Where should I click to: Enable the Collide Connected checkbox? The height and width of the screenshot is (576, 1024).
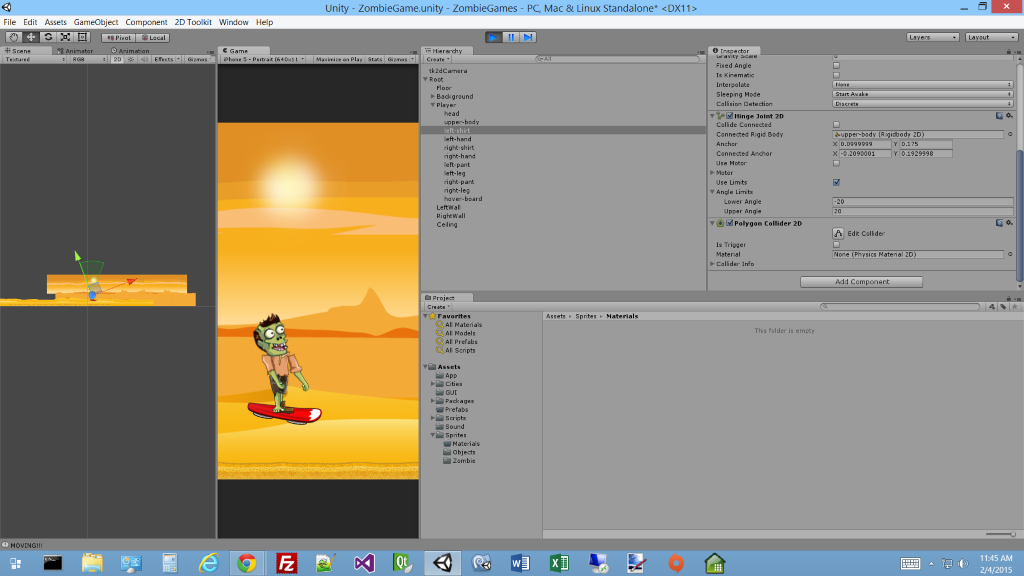point(837,125)
